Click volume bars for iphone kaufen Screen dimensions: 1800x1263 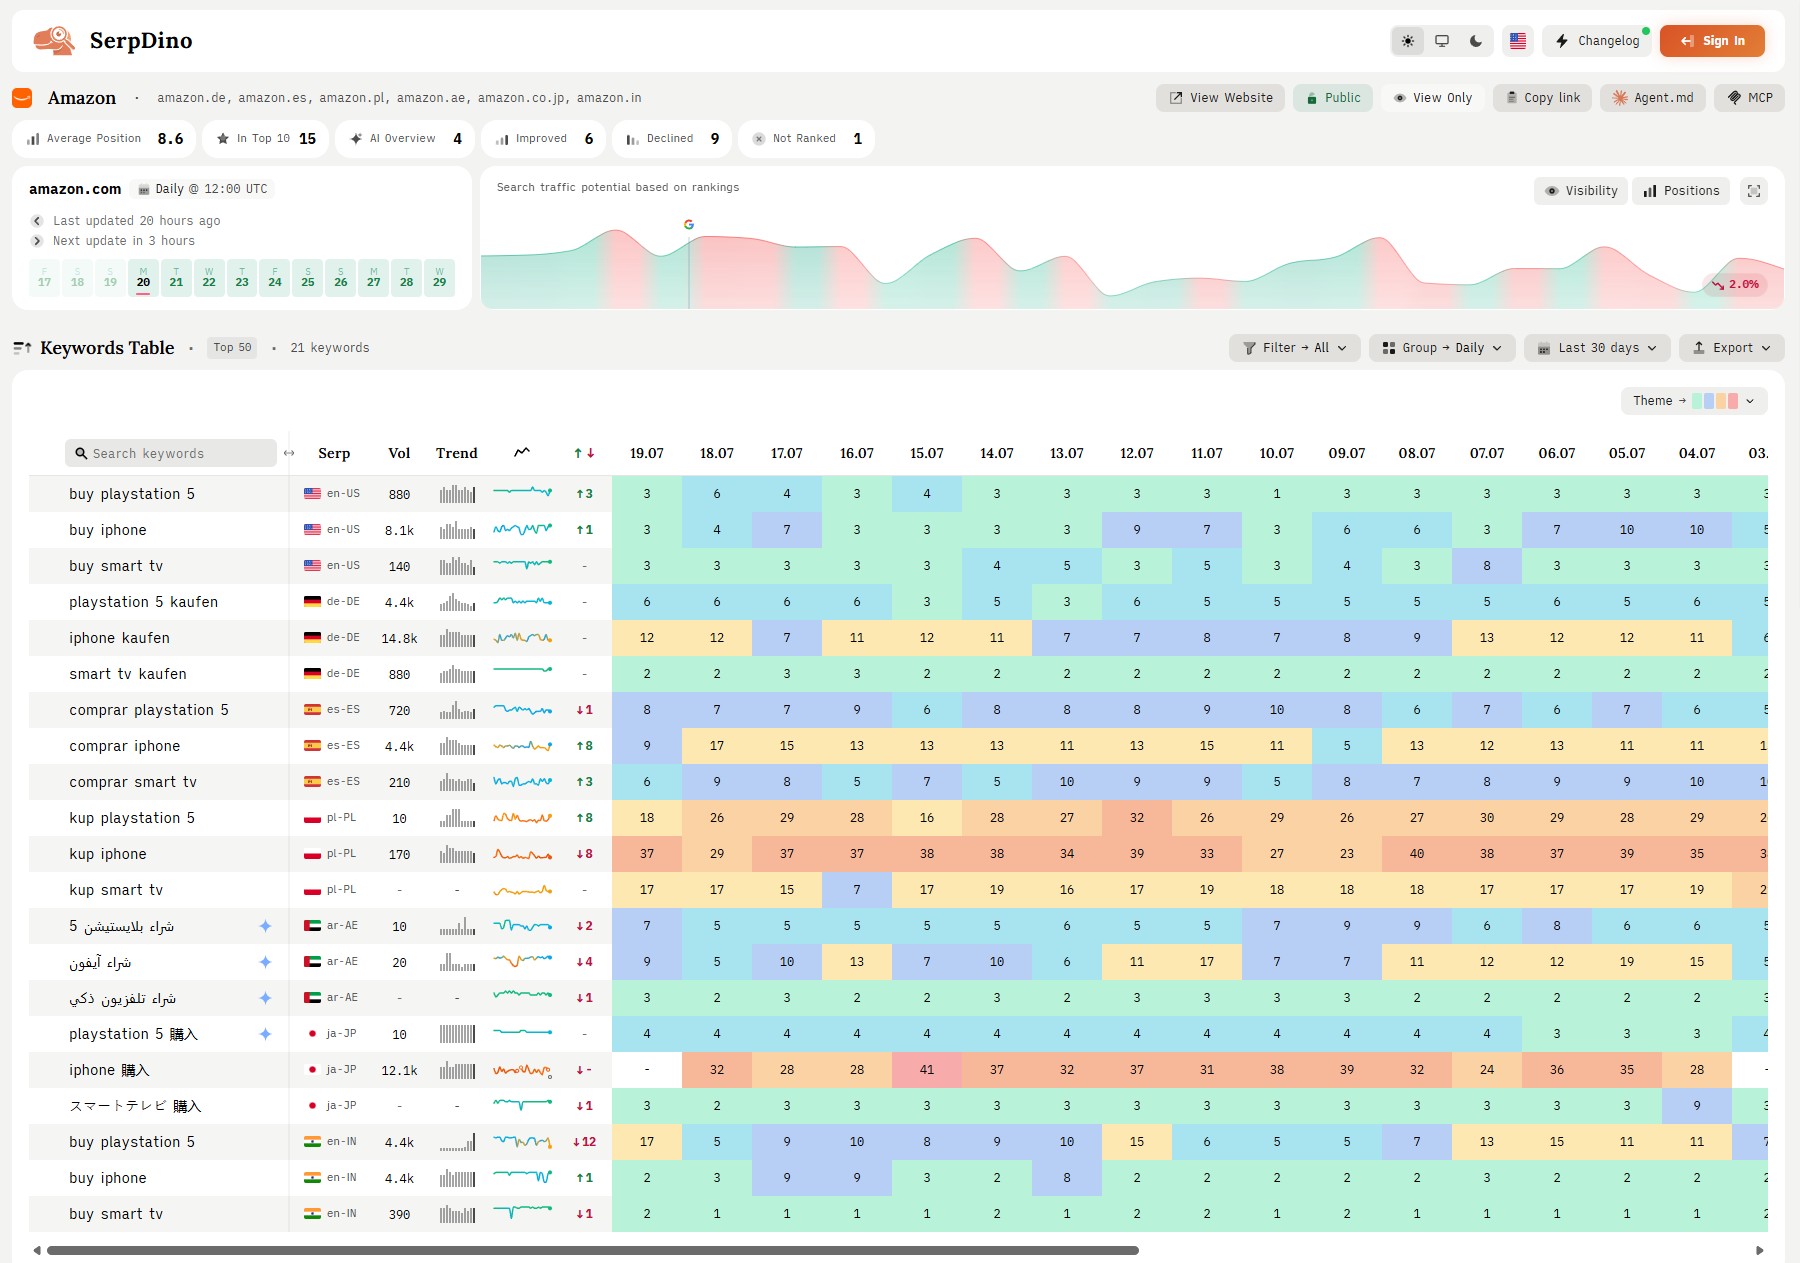(457, 638)
